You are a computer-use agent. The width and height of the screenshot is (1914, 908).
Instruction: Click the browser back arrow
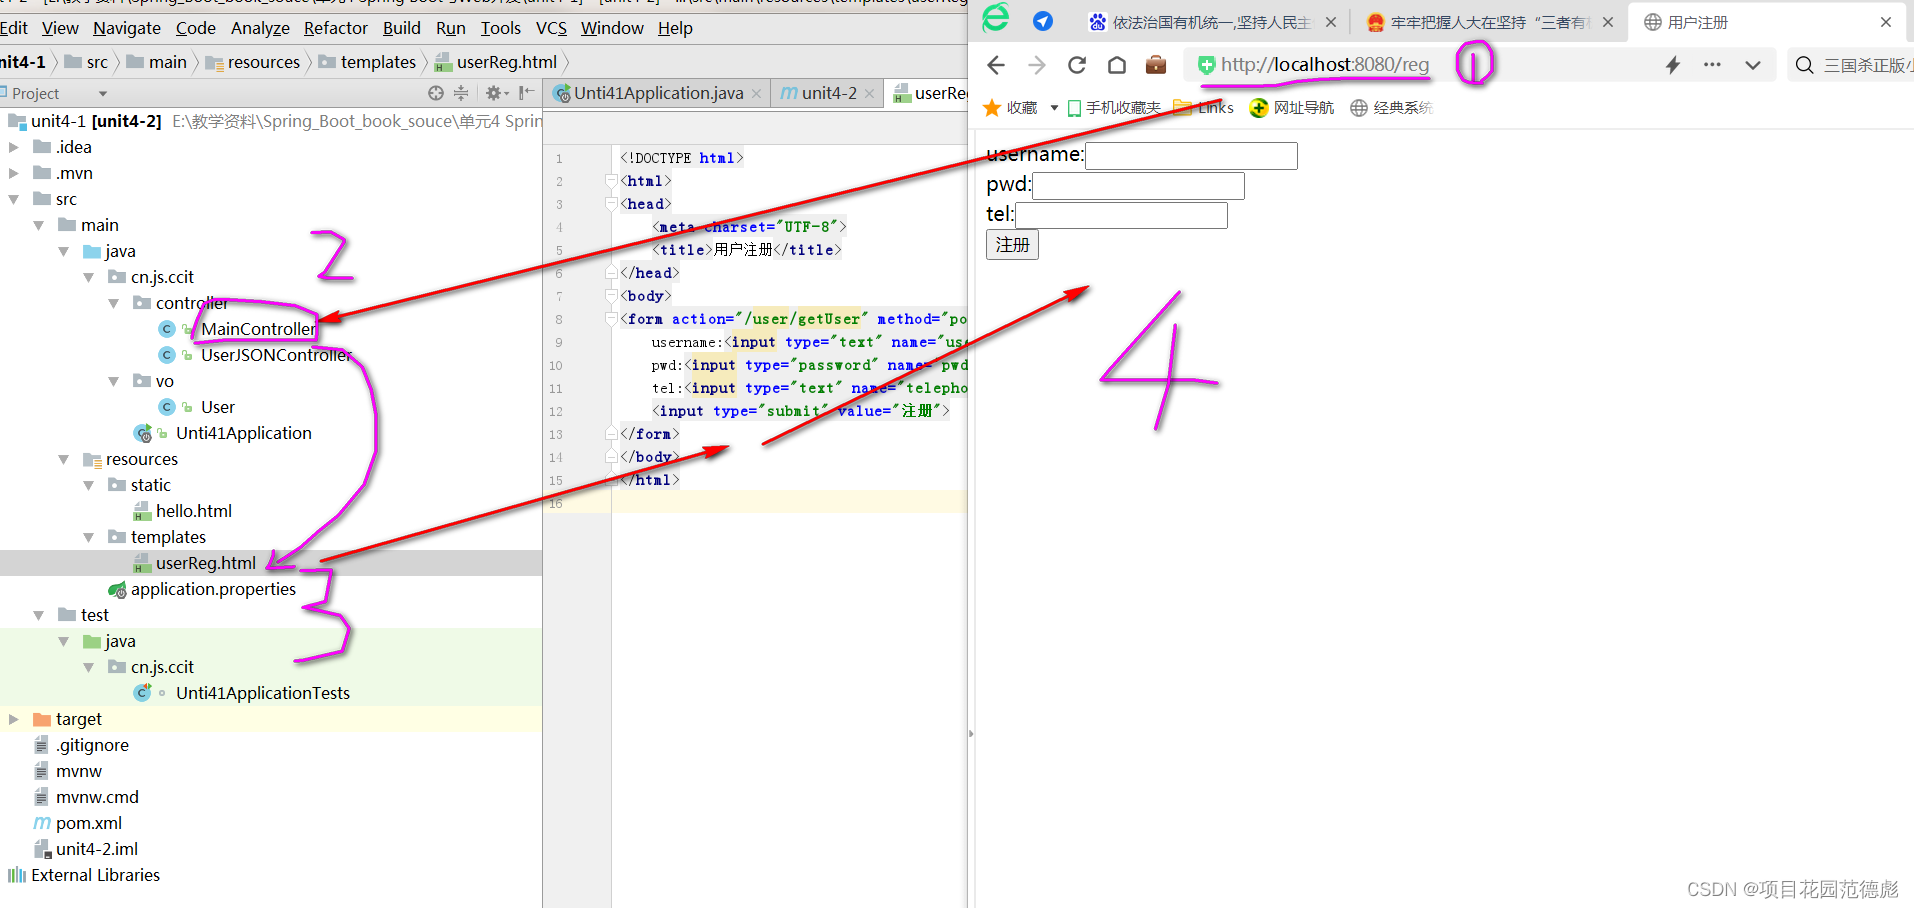995,65
